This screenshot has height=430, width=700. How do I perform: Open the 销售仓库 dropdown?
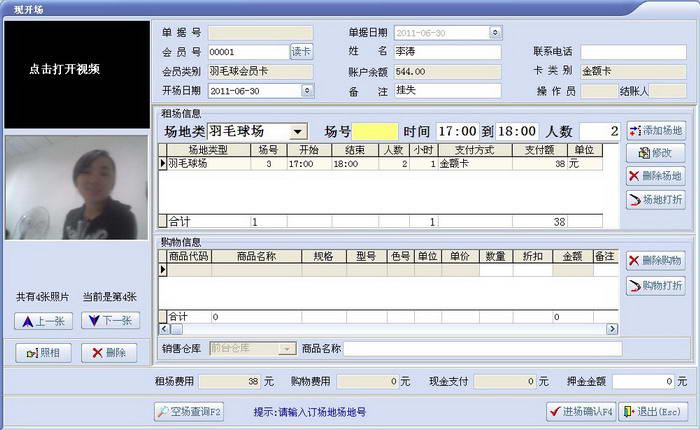tap(287, 349)
